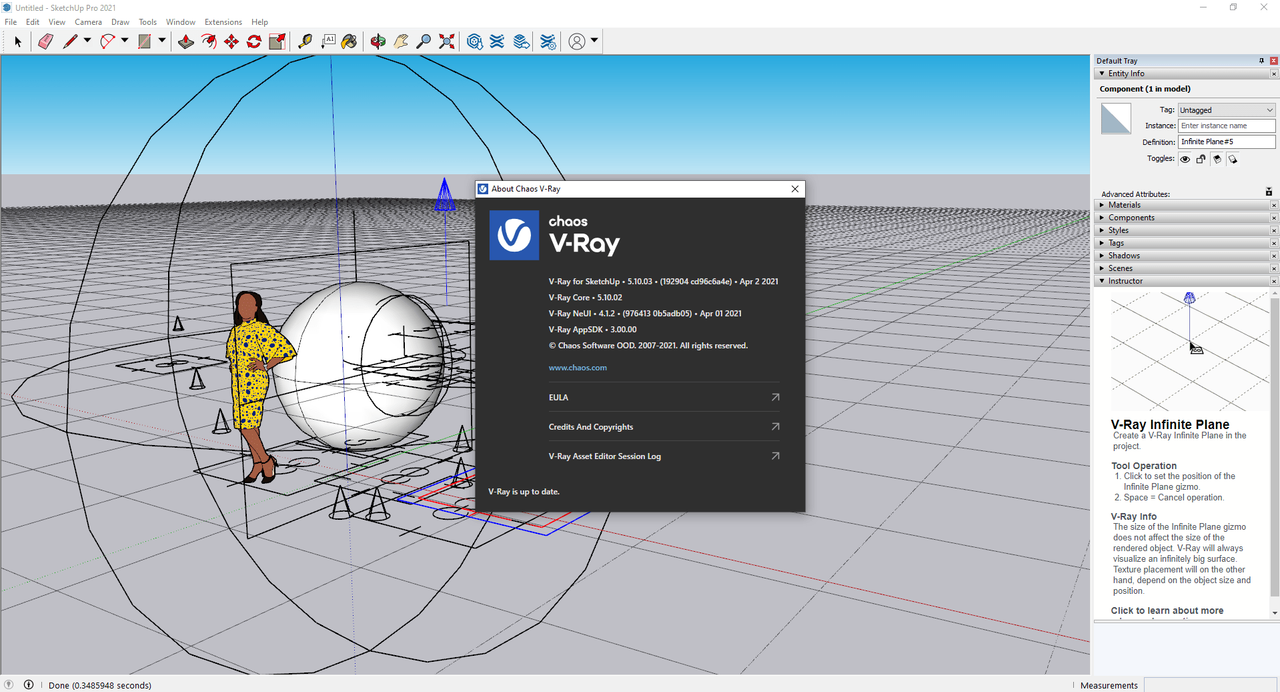This screenshot has height=692, width=1280.
Task: Select the Rectangle shape tool
Action: pos(145,41)
